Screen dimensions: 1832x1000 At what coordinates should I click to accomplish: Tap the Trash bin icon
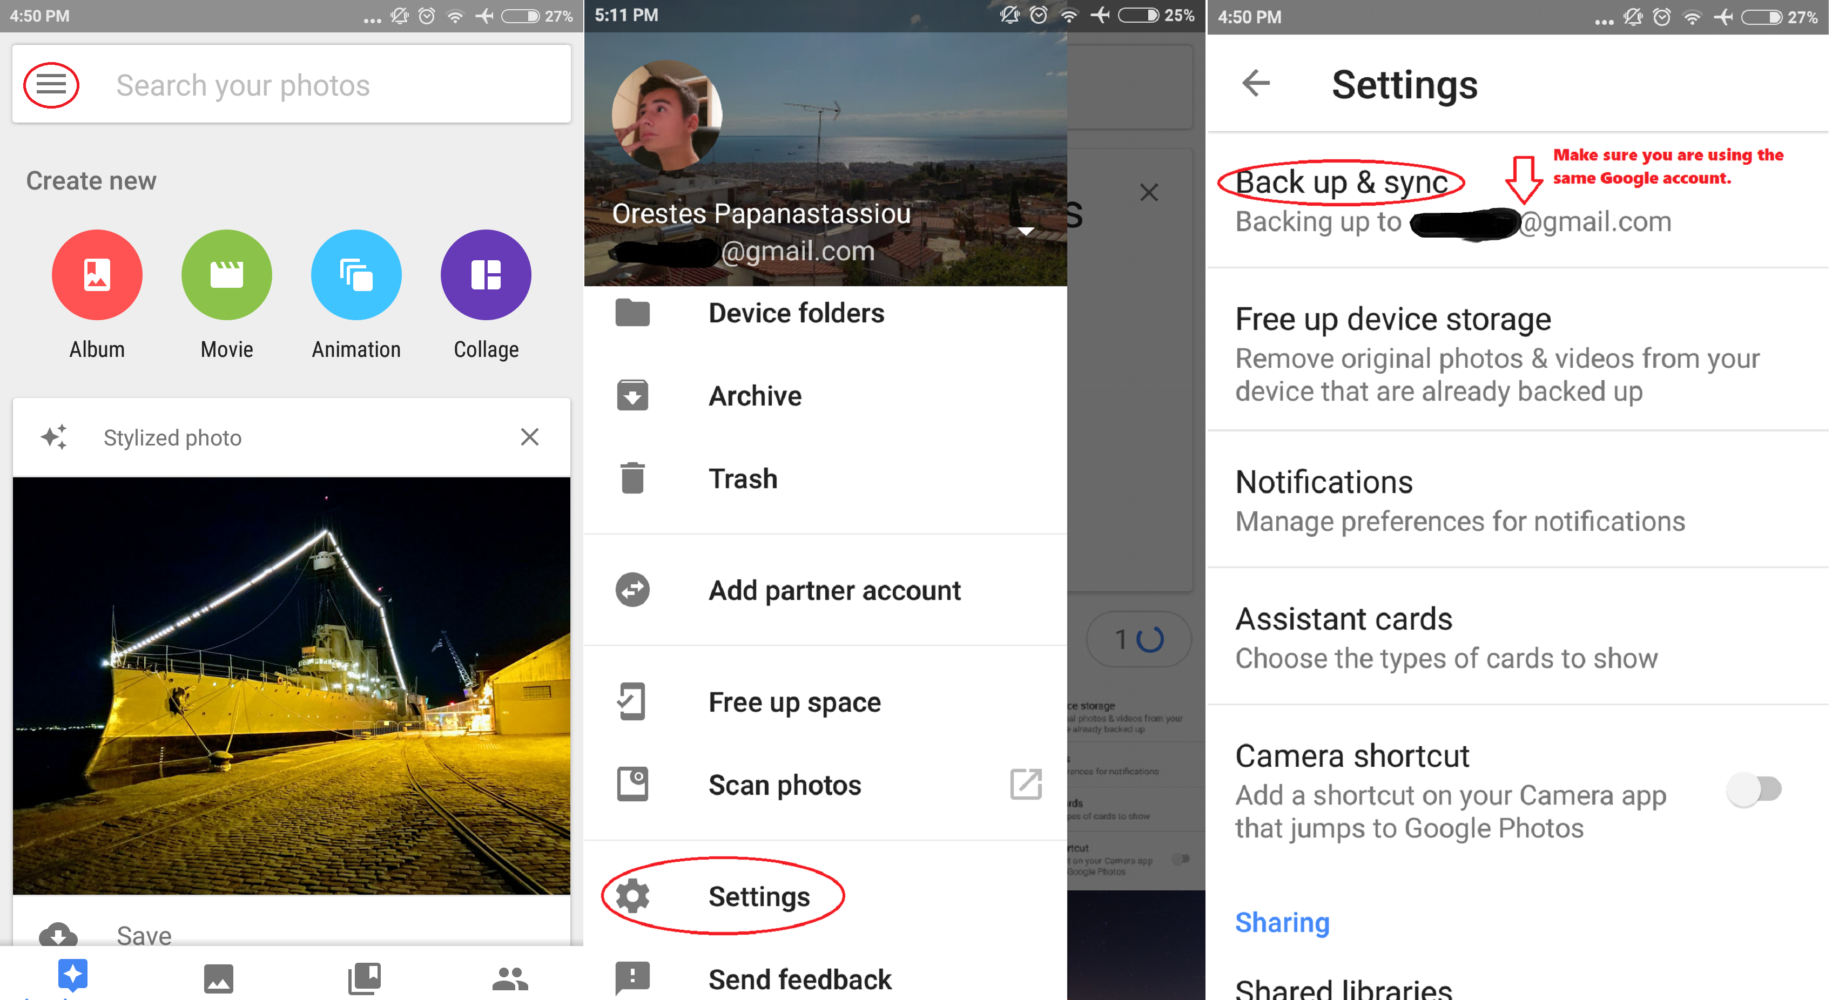633,478
